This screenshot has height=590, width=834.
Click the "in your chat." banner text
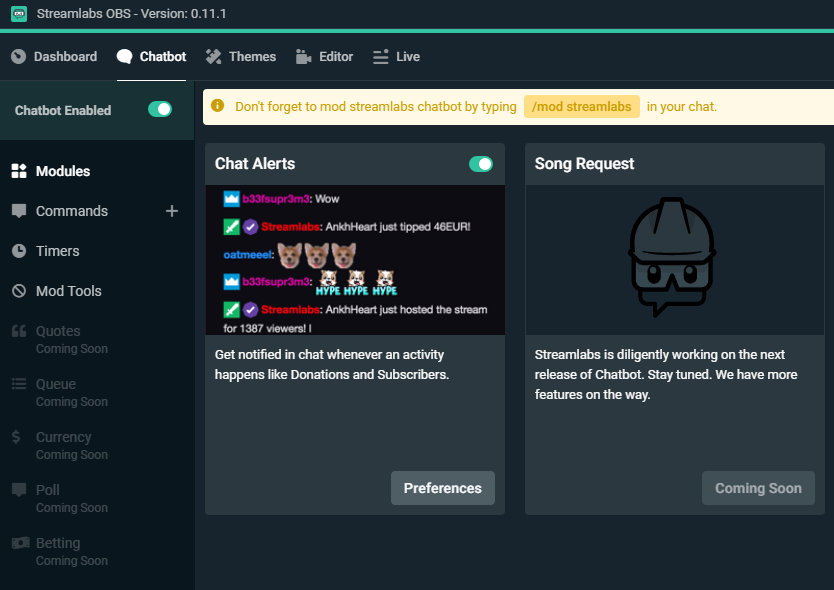pos(681,106)
